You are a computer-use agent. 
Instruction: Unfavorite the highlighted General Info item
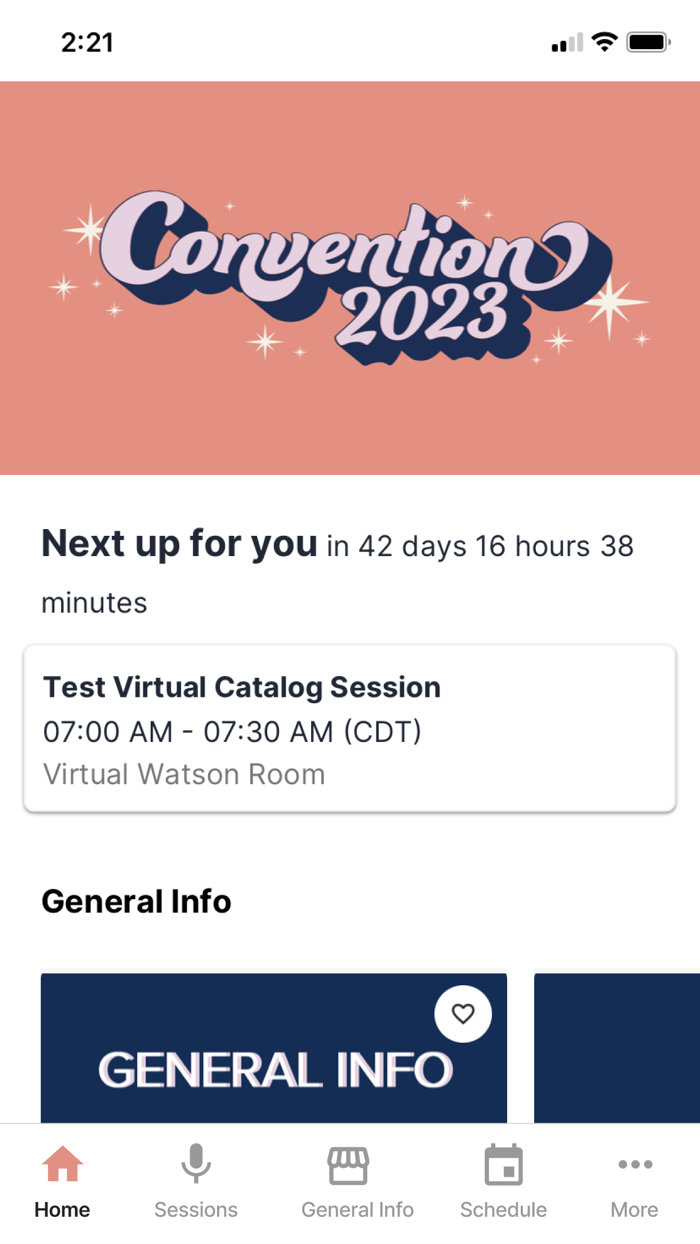[x=462, y=1013]
